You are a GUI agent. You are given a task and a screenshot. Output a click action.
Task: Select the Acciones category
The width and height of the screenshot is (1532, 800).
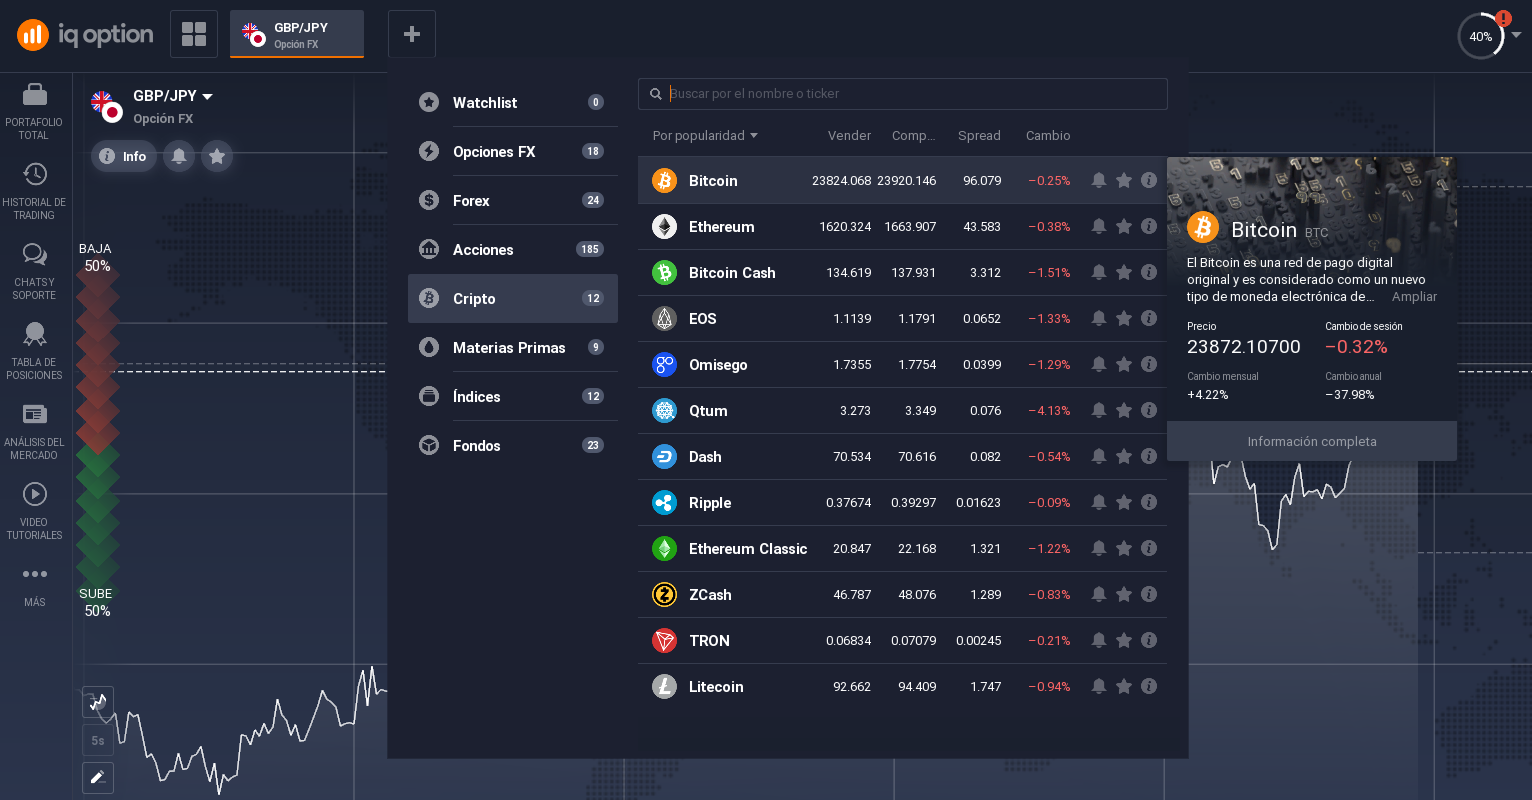[513, 250]
